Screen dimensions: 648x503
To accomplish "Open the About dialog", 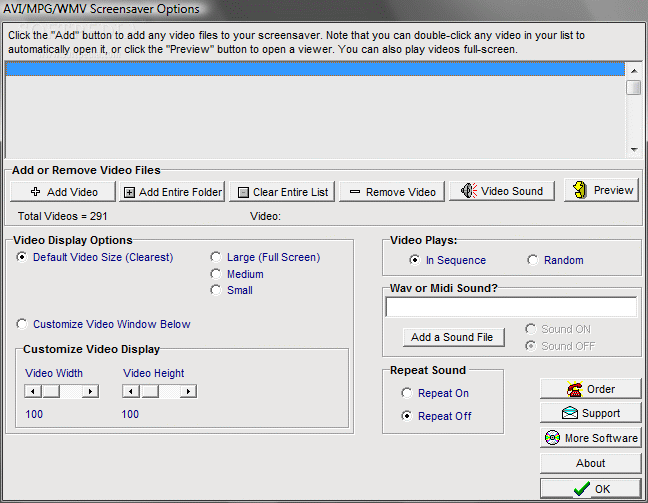I will point(591,463).
